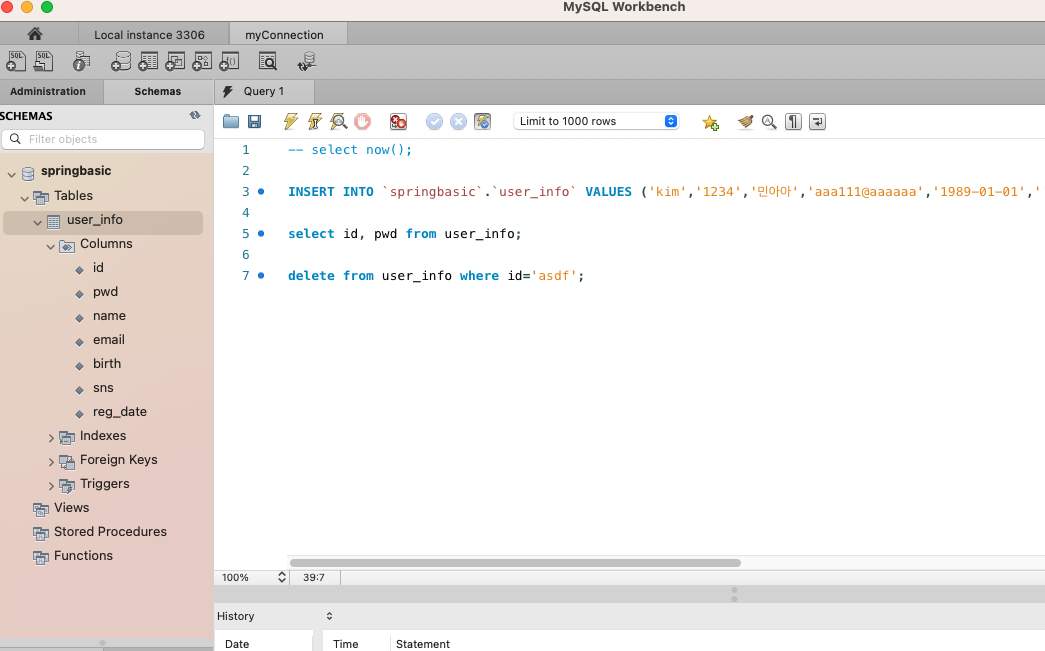Click the INSERT INTO statement line
1045x651 pixels.
coord(664,192)
